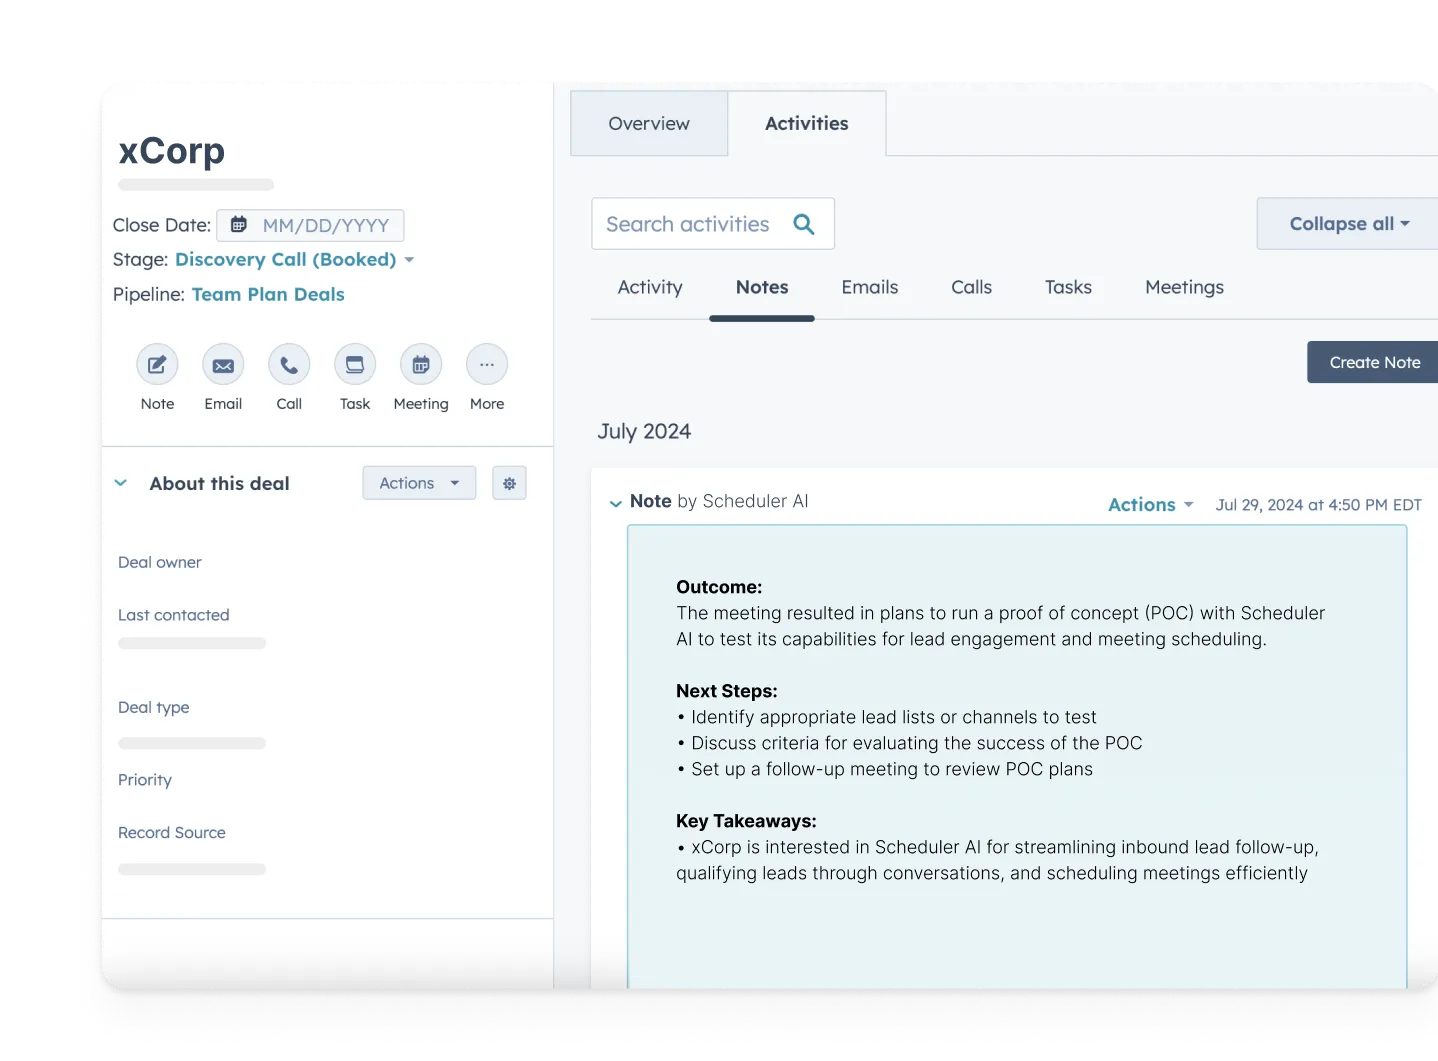Screen dimensions: 1438x1061
Task: Switch to the Overview tab
Action: 648,123
